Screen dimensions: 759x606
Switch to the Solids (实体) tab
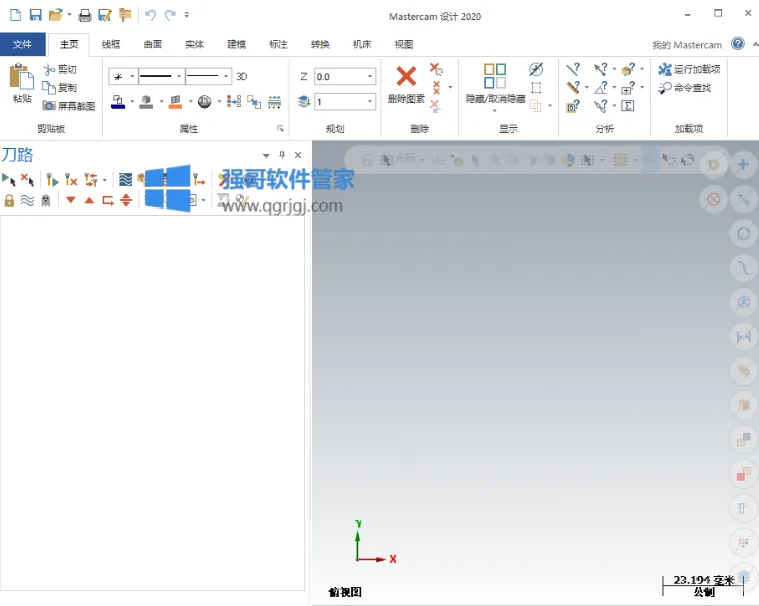(x=195, y=45)
